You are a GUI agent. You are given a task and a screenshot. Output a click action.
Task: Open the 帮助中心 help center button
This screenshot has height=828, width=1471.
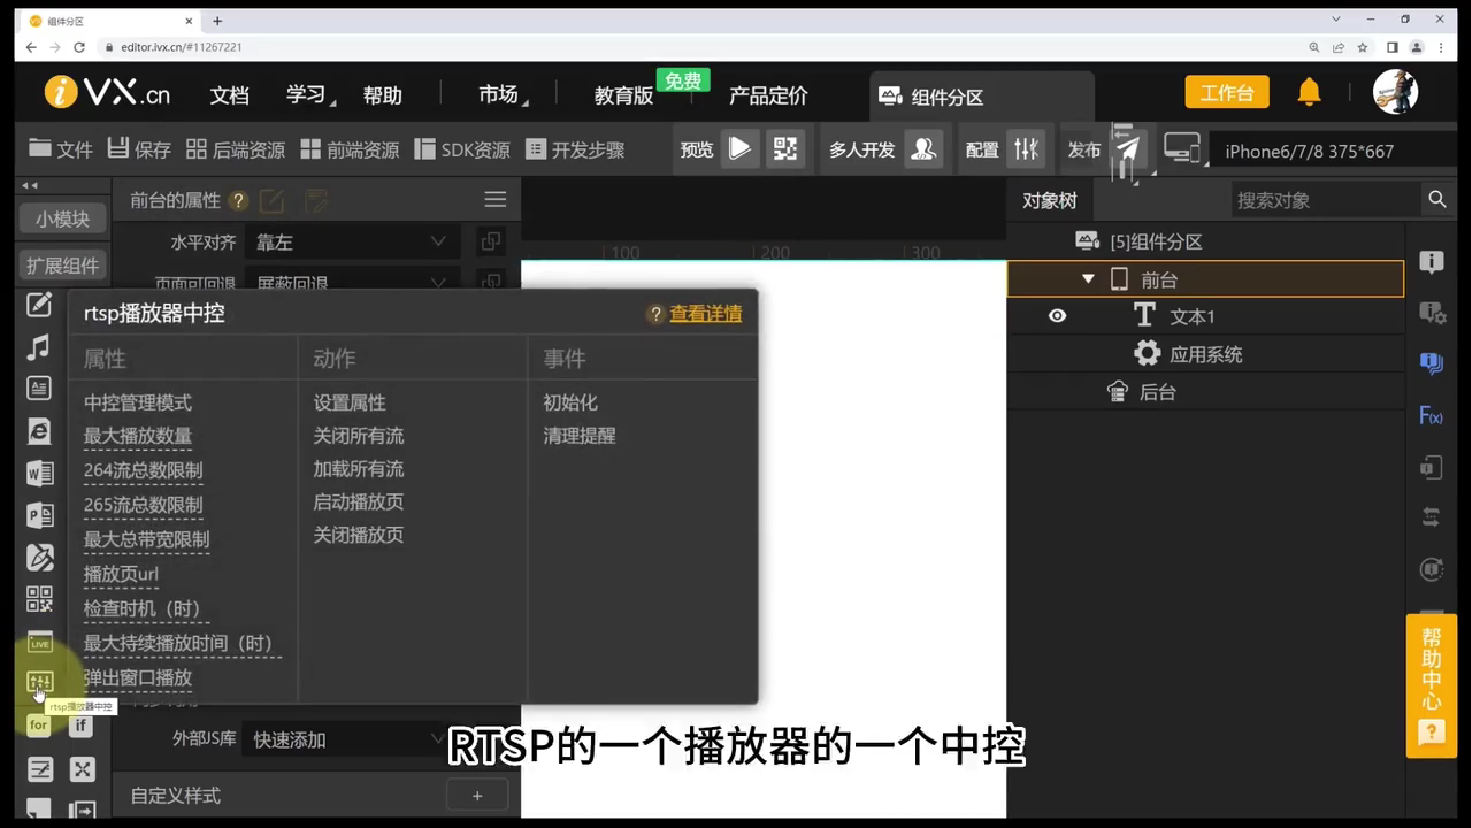tap(1431, 686)
